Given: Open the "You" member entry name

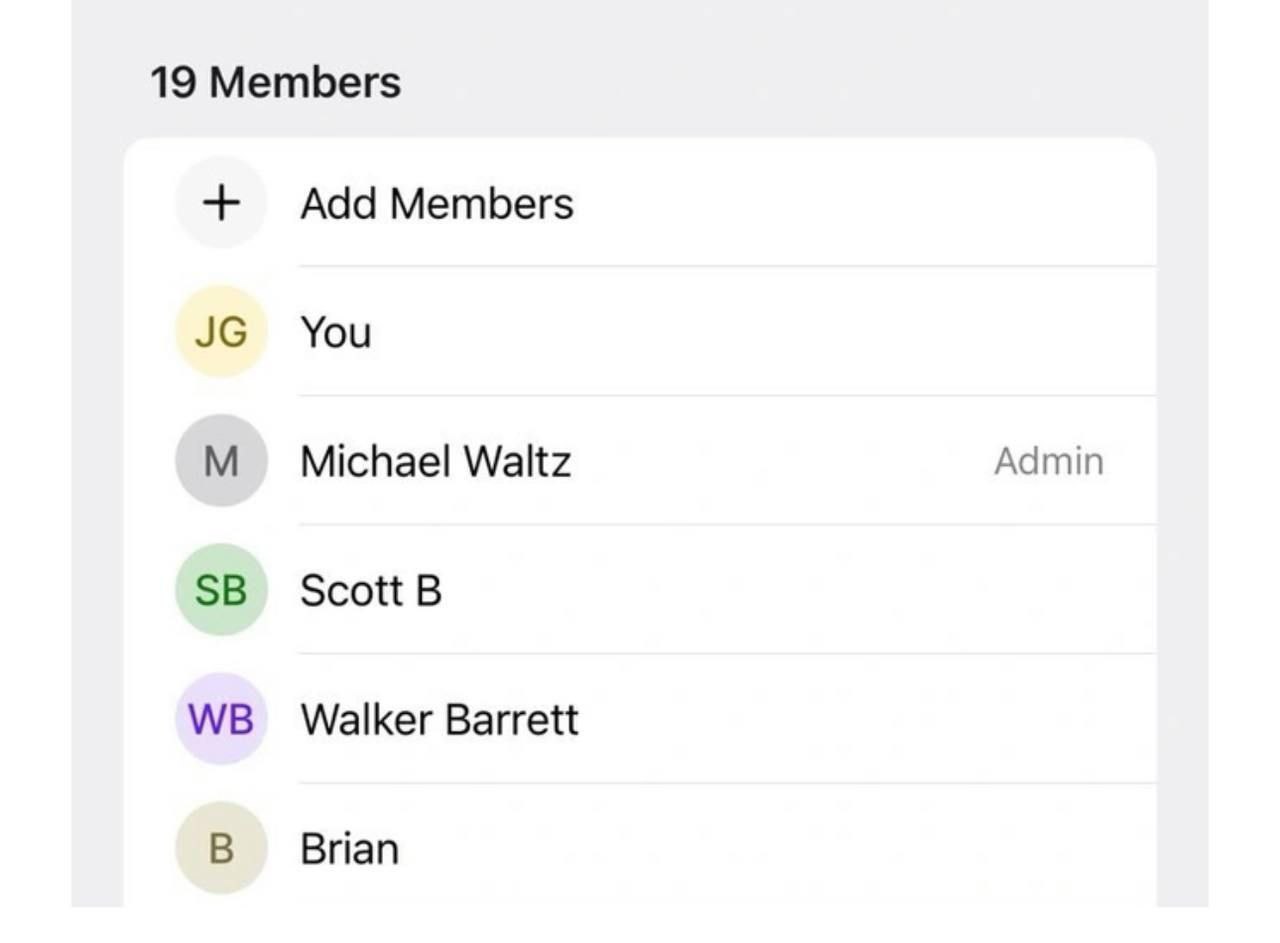Looking at the screenshot, I should click(336, 333).
